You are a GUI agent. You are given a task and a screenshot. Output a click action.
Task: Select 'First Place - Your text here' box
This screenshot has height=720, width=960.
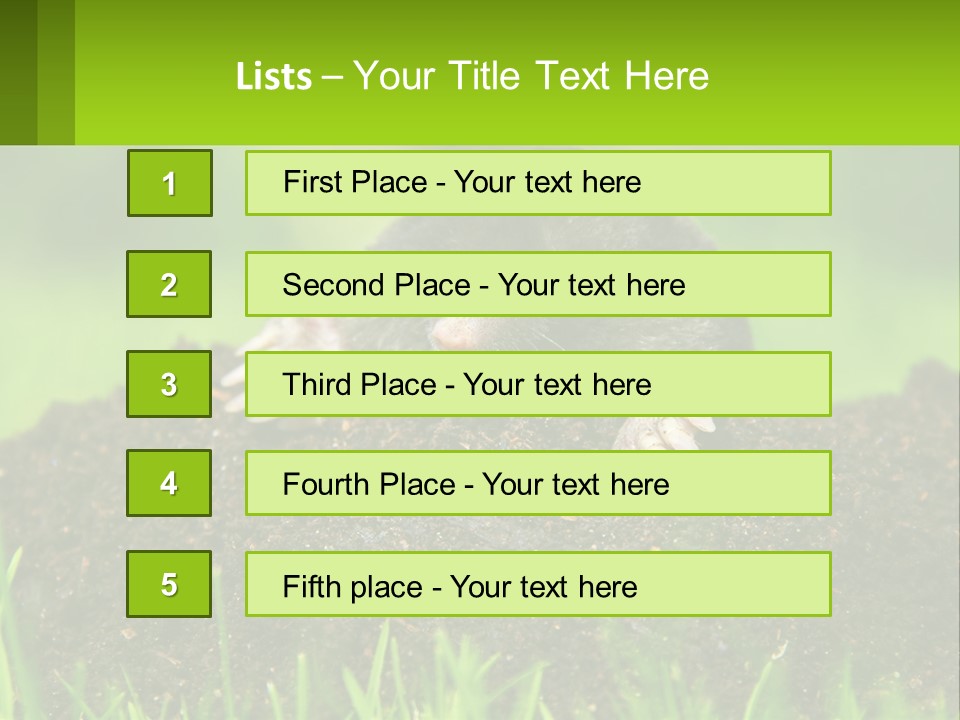tap(538, 183)
